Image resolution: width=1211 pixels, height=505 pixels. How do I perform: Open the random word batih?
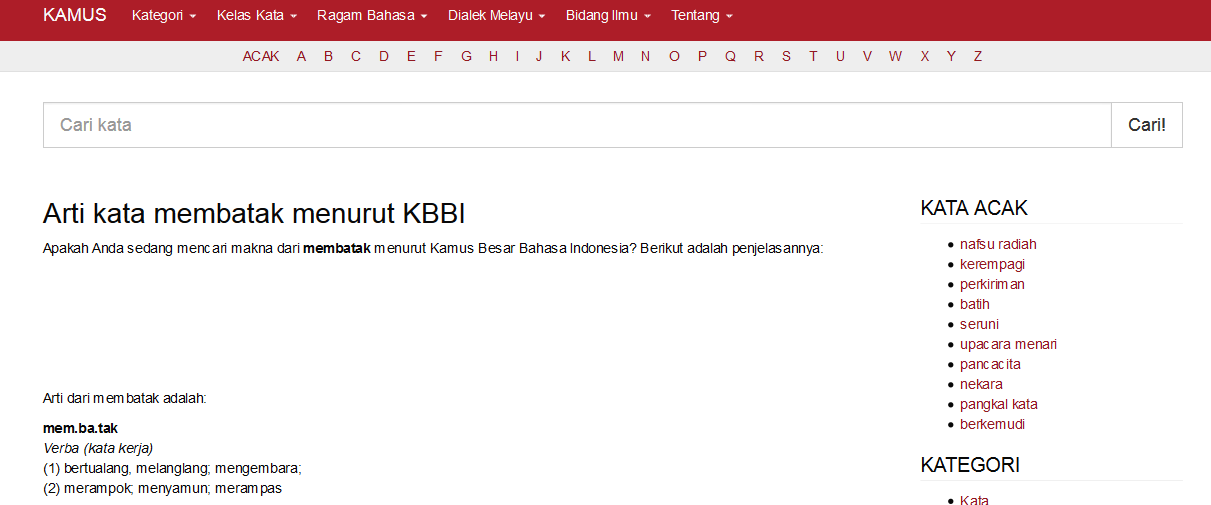(975, 304)
